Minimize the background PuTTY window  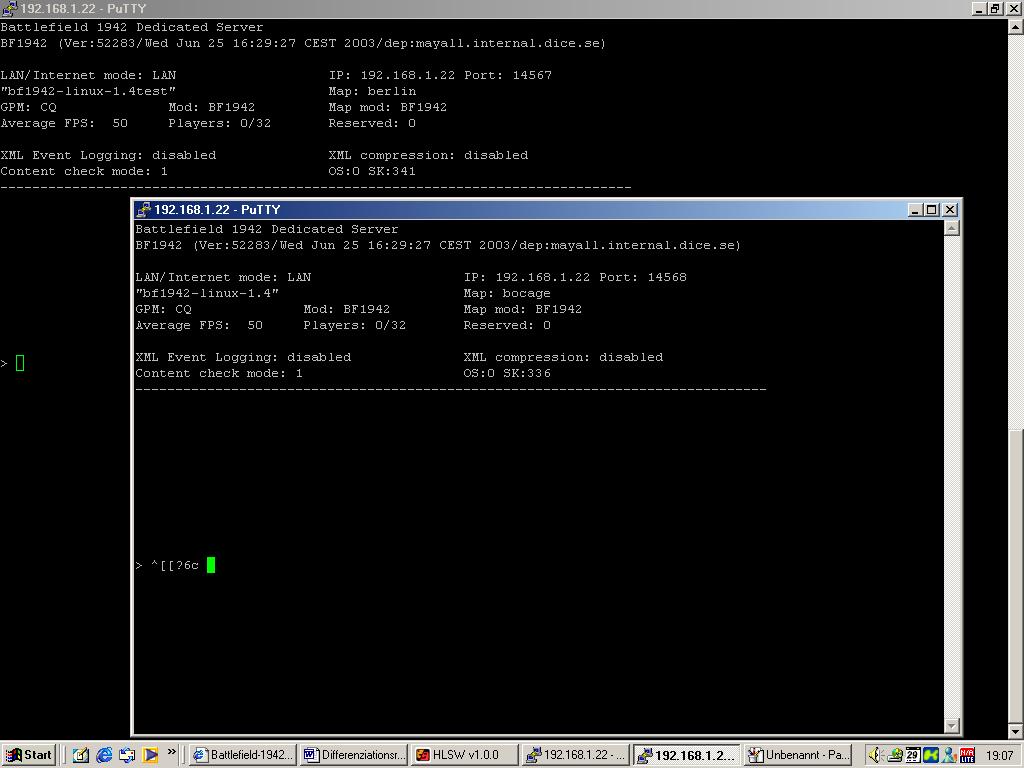[978, 8]
